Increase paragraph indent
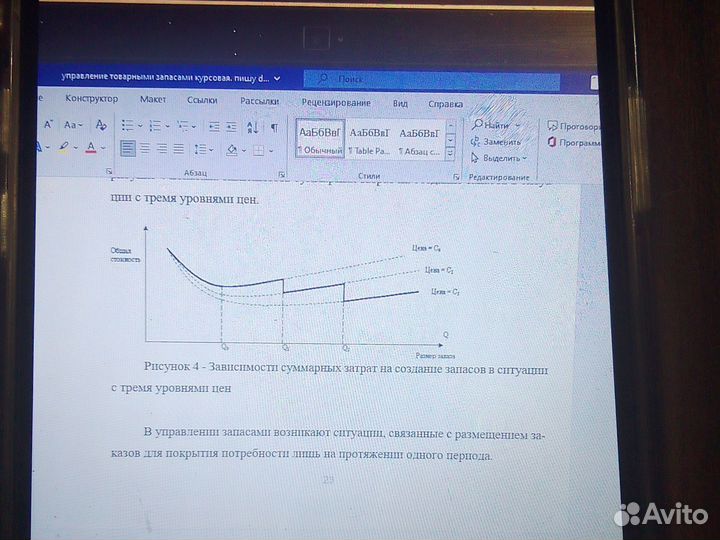This screenshot has height=540, width=720. click(x=231, y=127)
